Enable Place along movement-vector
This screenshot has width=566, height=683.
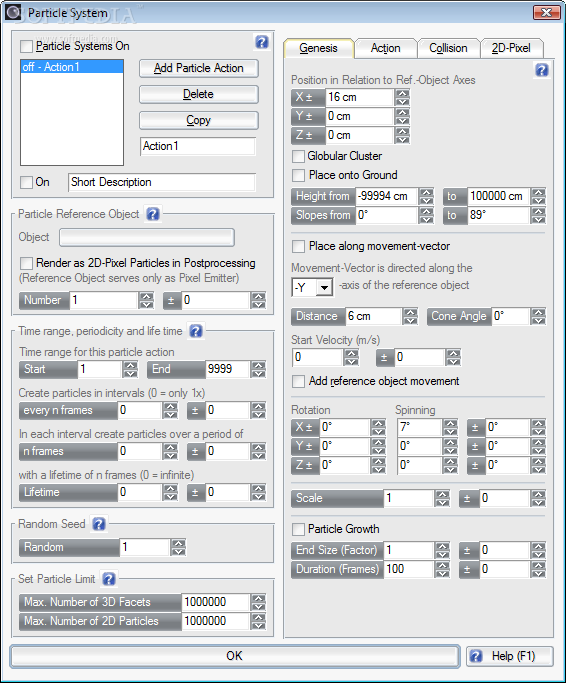pos(298,247)
